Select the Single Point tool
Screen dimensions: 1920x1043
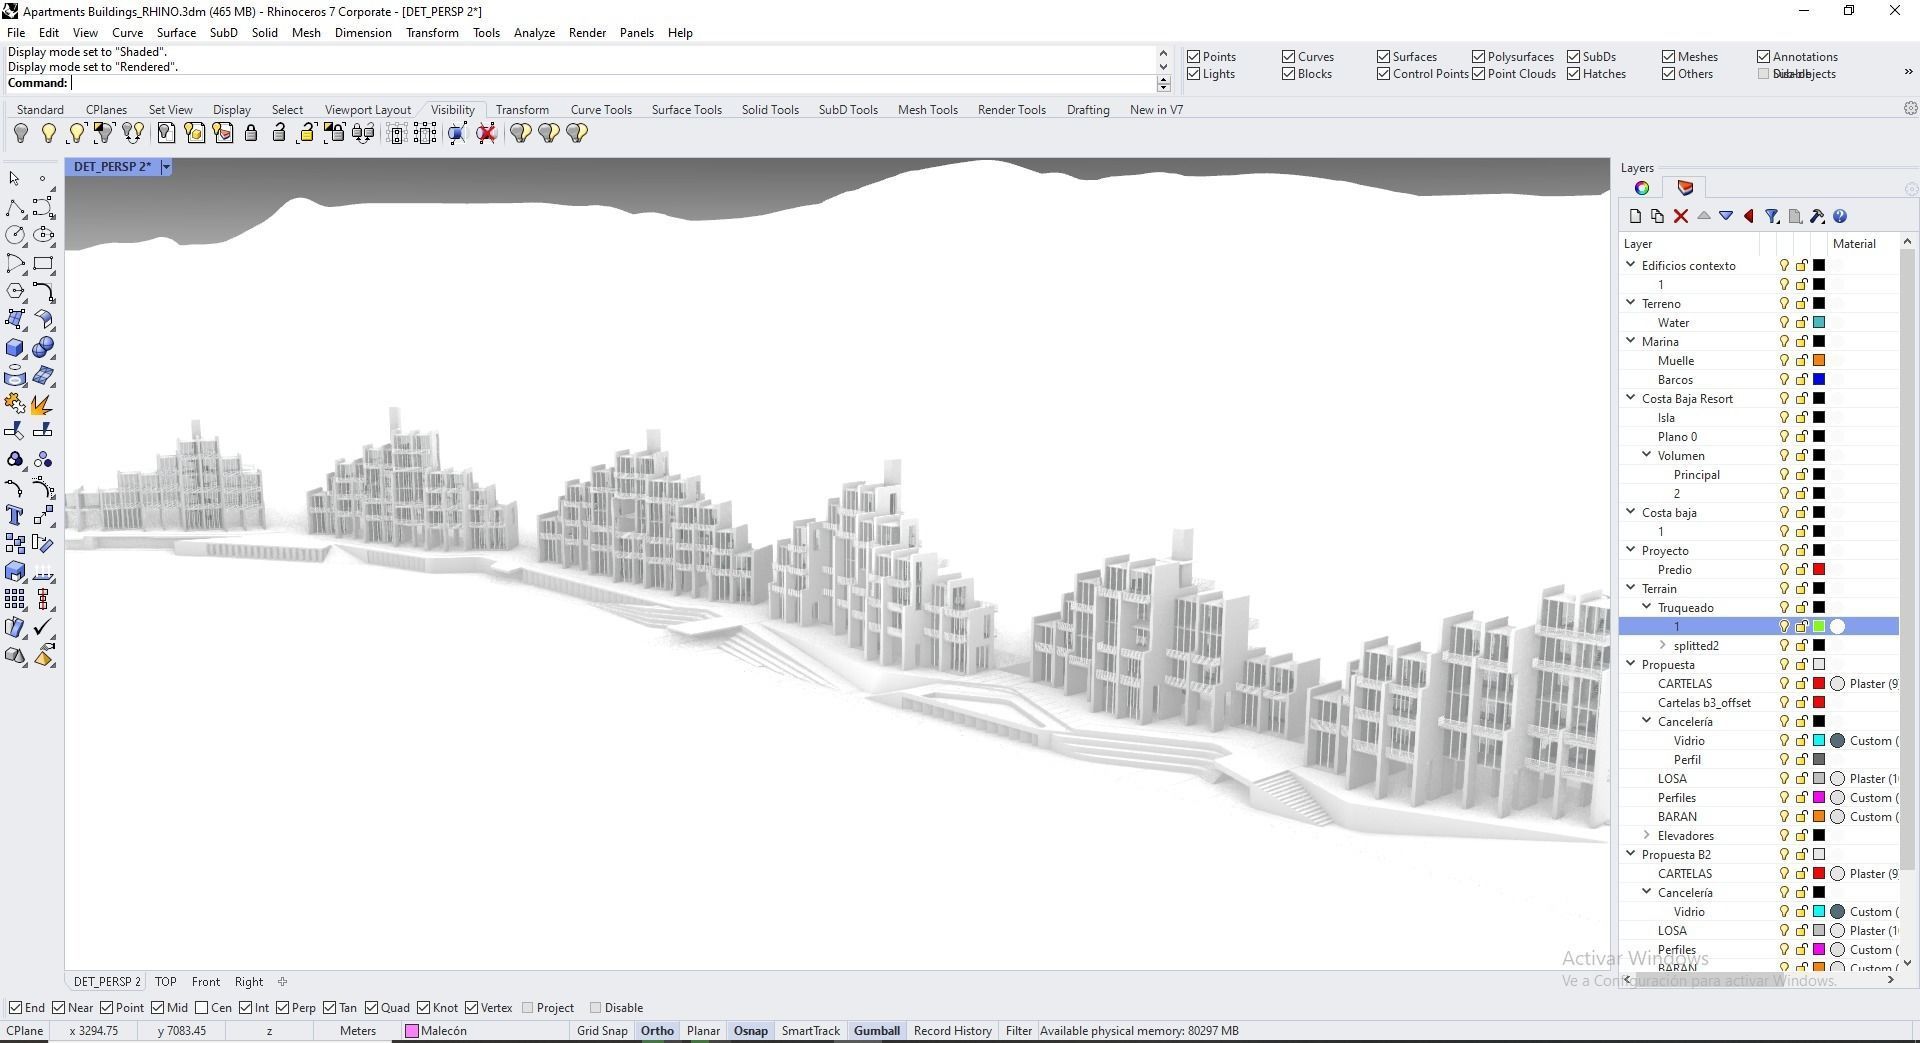[43, 180]
